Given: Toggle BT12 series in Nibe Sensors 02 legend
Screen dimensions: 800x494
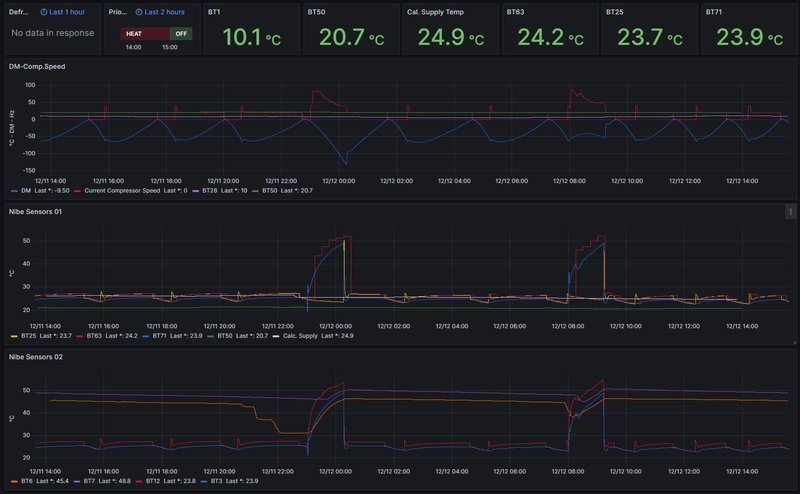Looking at the screenshot, I should [x=153, y=481].
